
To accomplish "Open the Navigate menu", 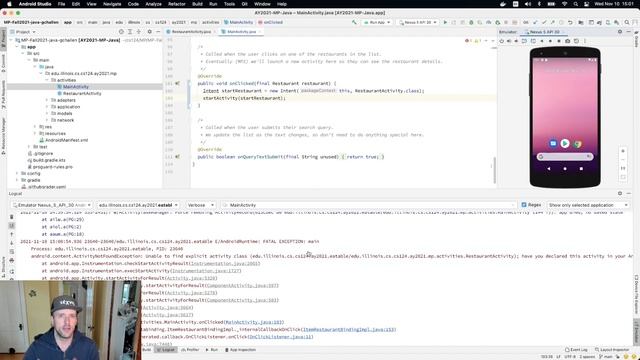I will (112, 4).
